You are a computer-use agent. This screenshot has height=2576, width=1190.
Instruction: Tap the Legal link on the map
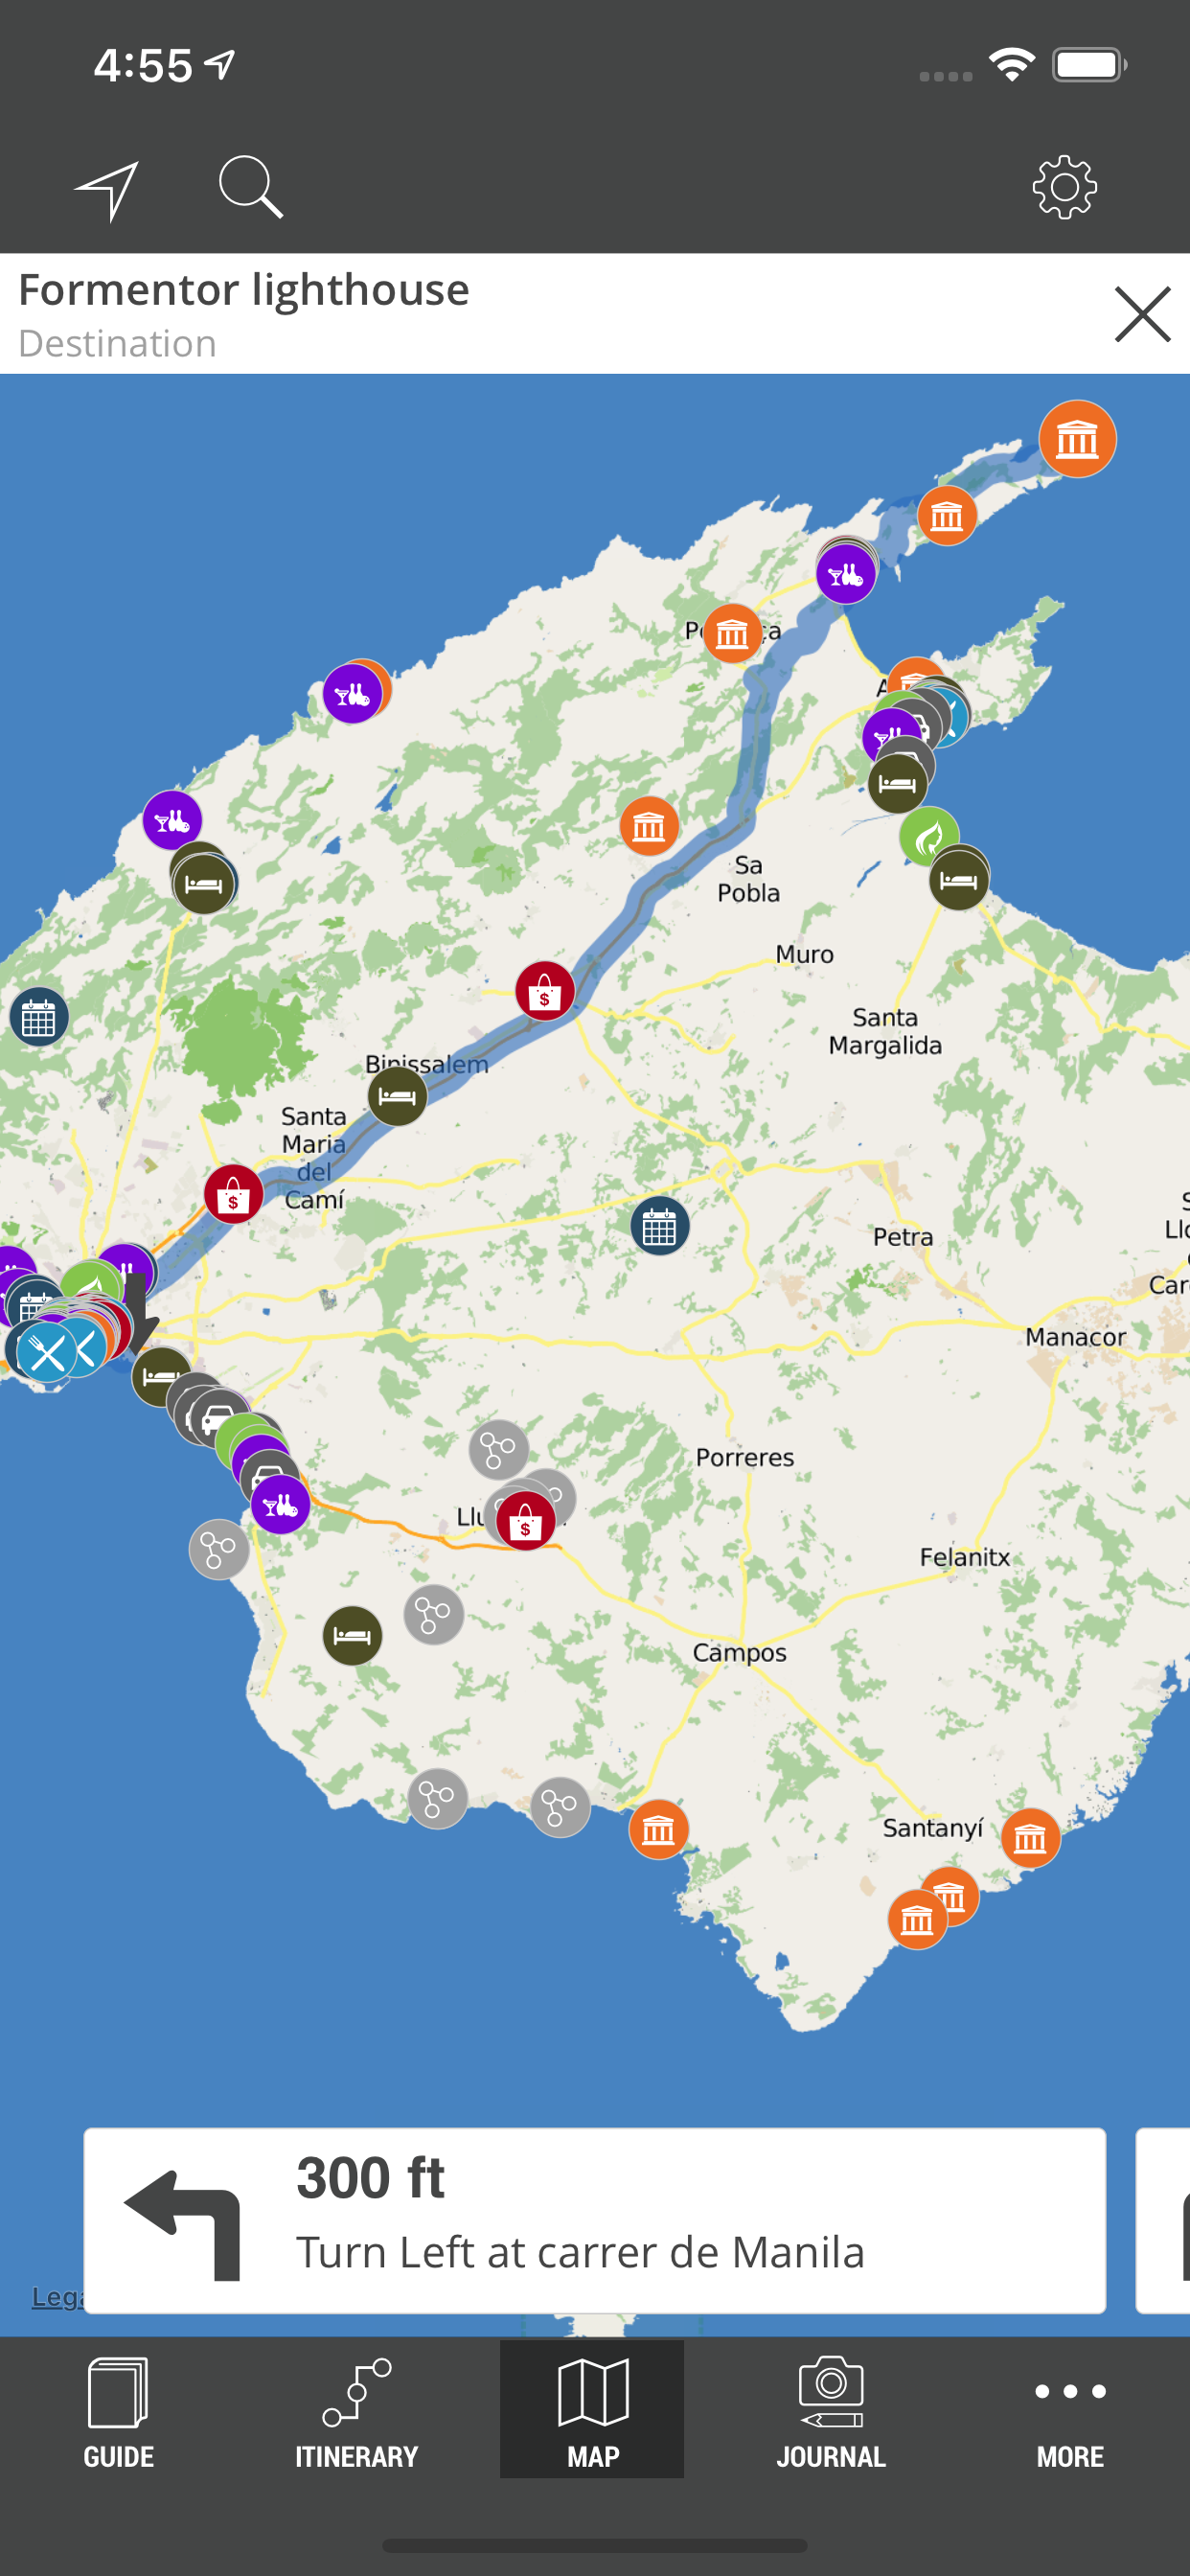click(57, 2296)
